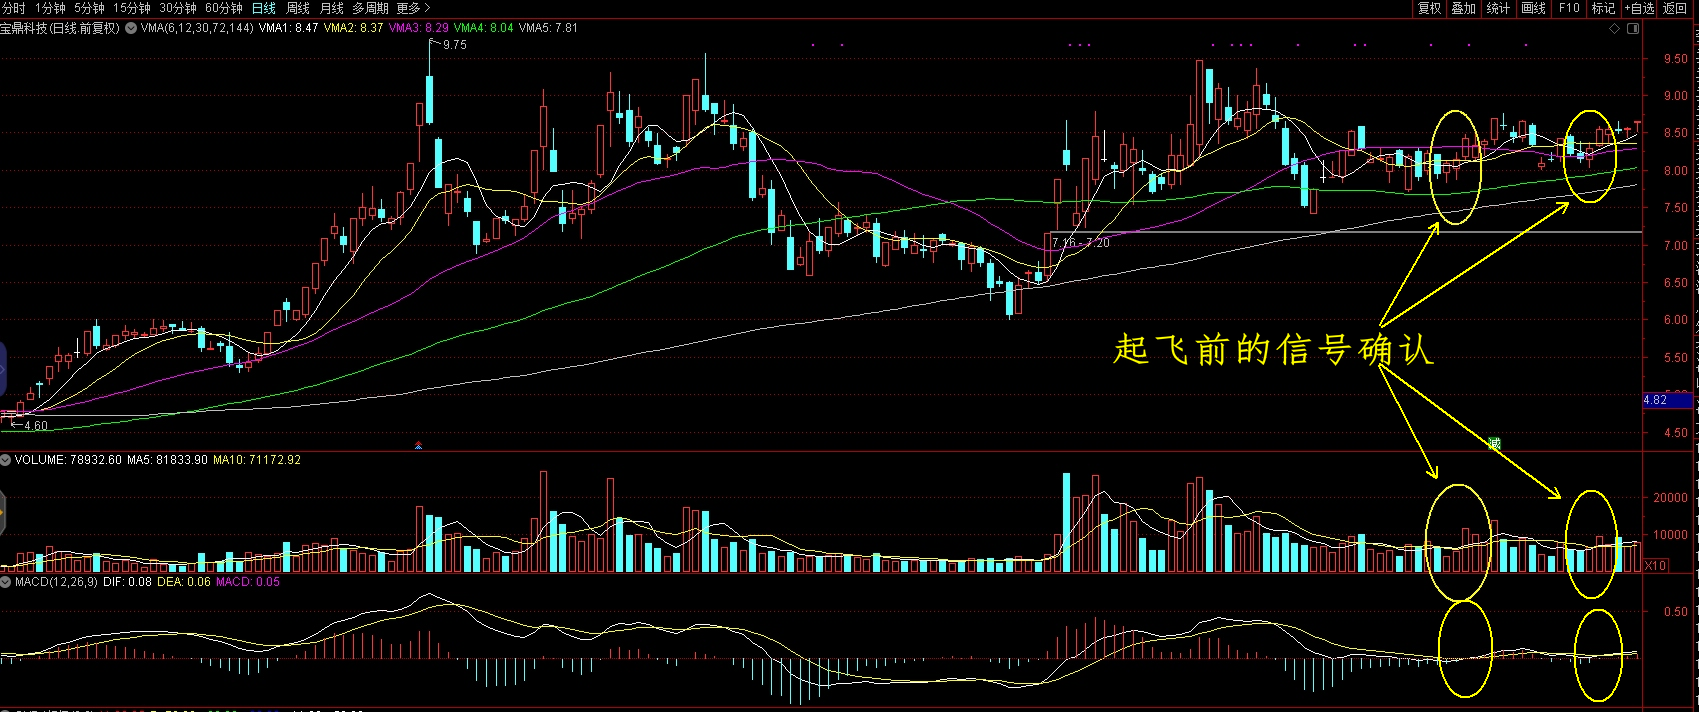Viewport: 1699px width, 712px height.
Task: Select the 周线 weekly chart tab
Action: tap(297, 8)
